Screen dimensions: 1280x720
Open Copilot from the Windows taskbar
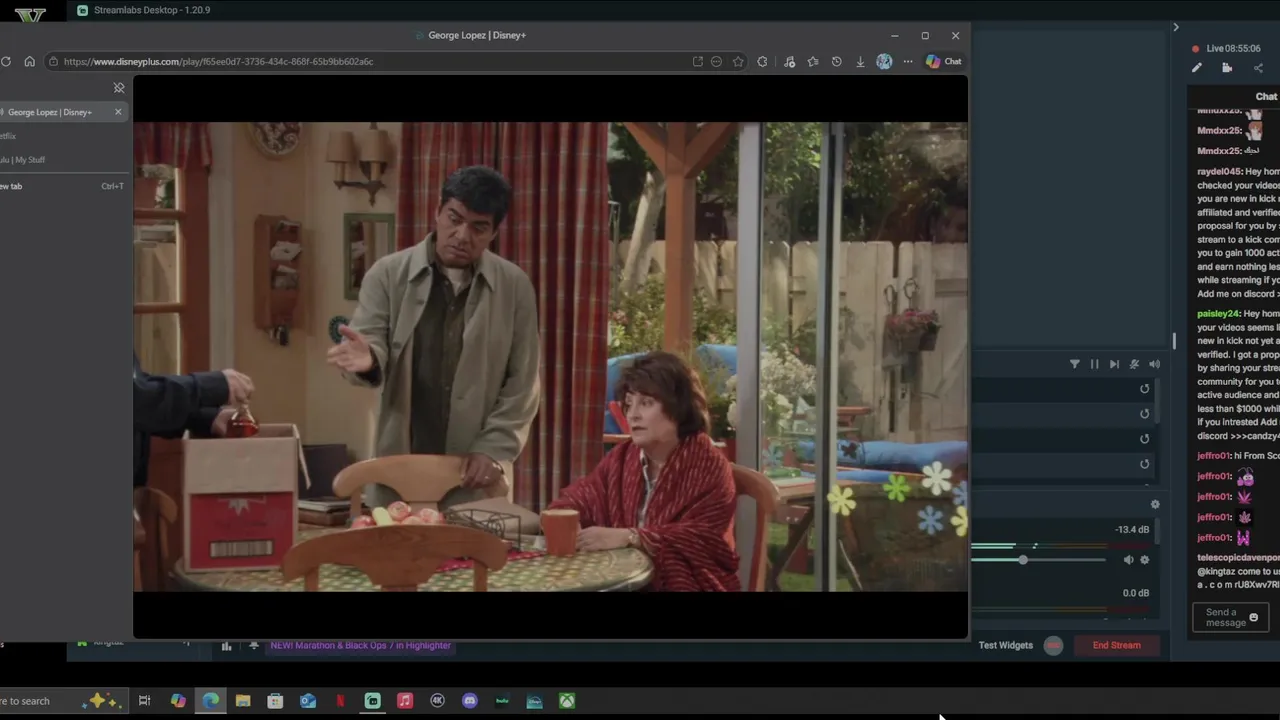click(178, 701)
